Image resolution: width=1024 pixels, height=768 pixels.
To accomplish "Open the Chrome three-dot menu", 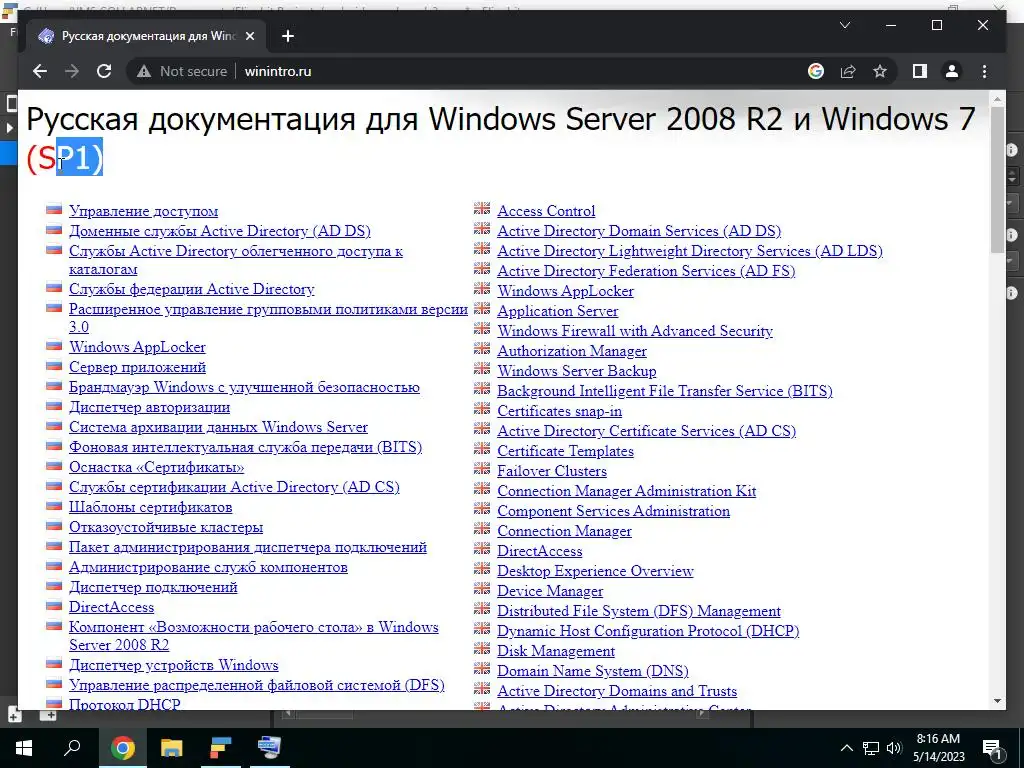I will coord(984,71).
